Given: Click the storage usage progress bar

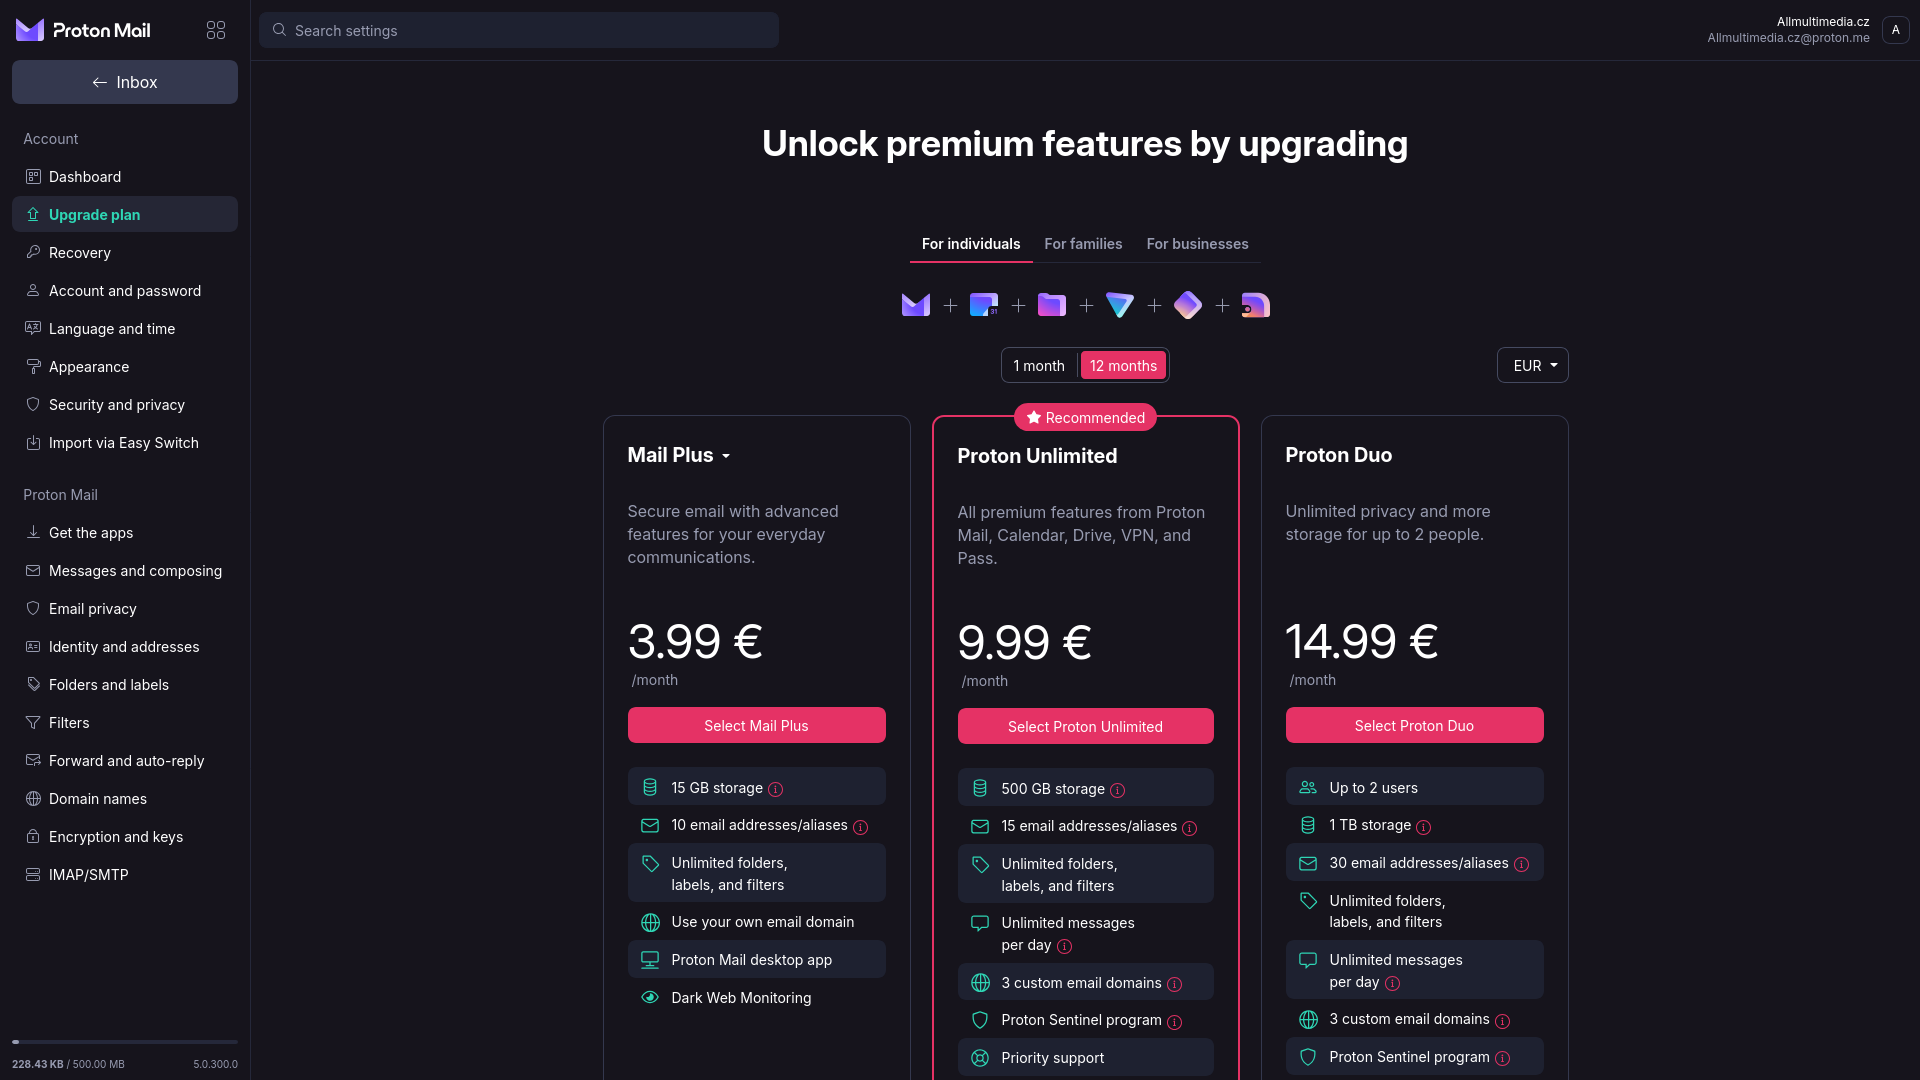Looking at the screenshot, I should pyautogui.click(x=125, y=1042).
